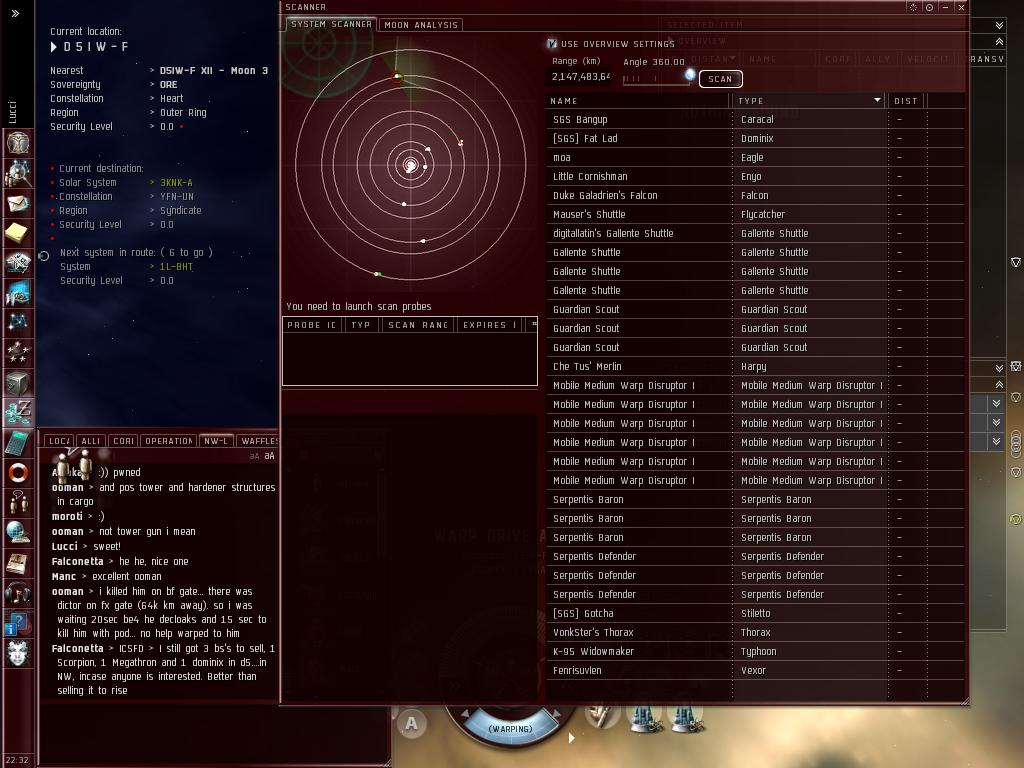This screenshot has width=1024, height=768.
Task: Click the Warping speed bar on HUD
Action: coord(511,728)
